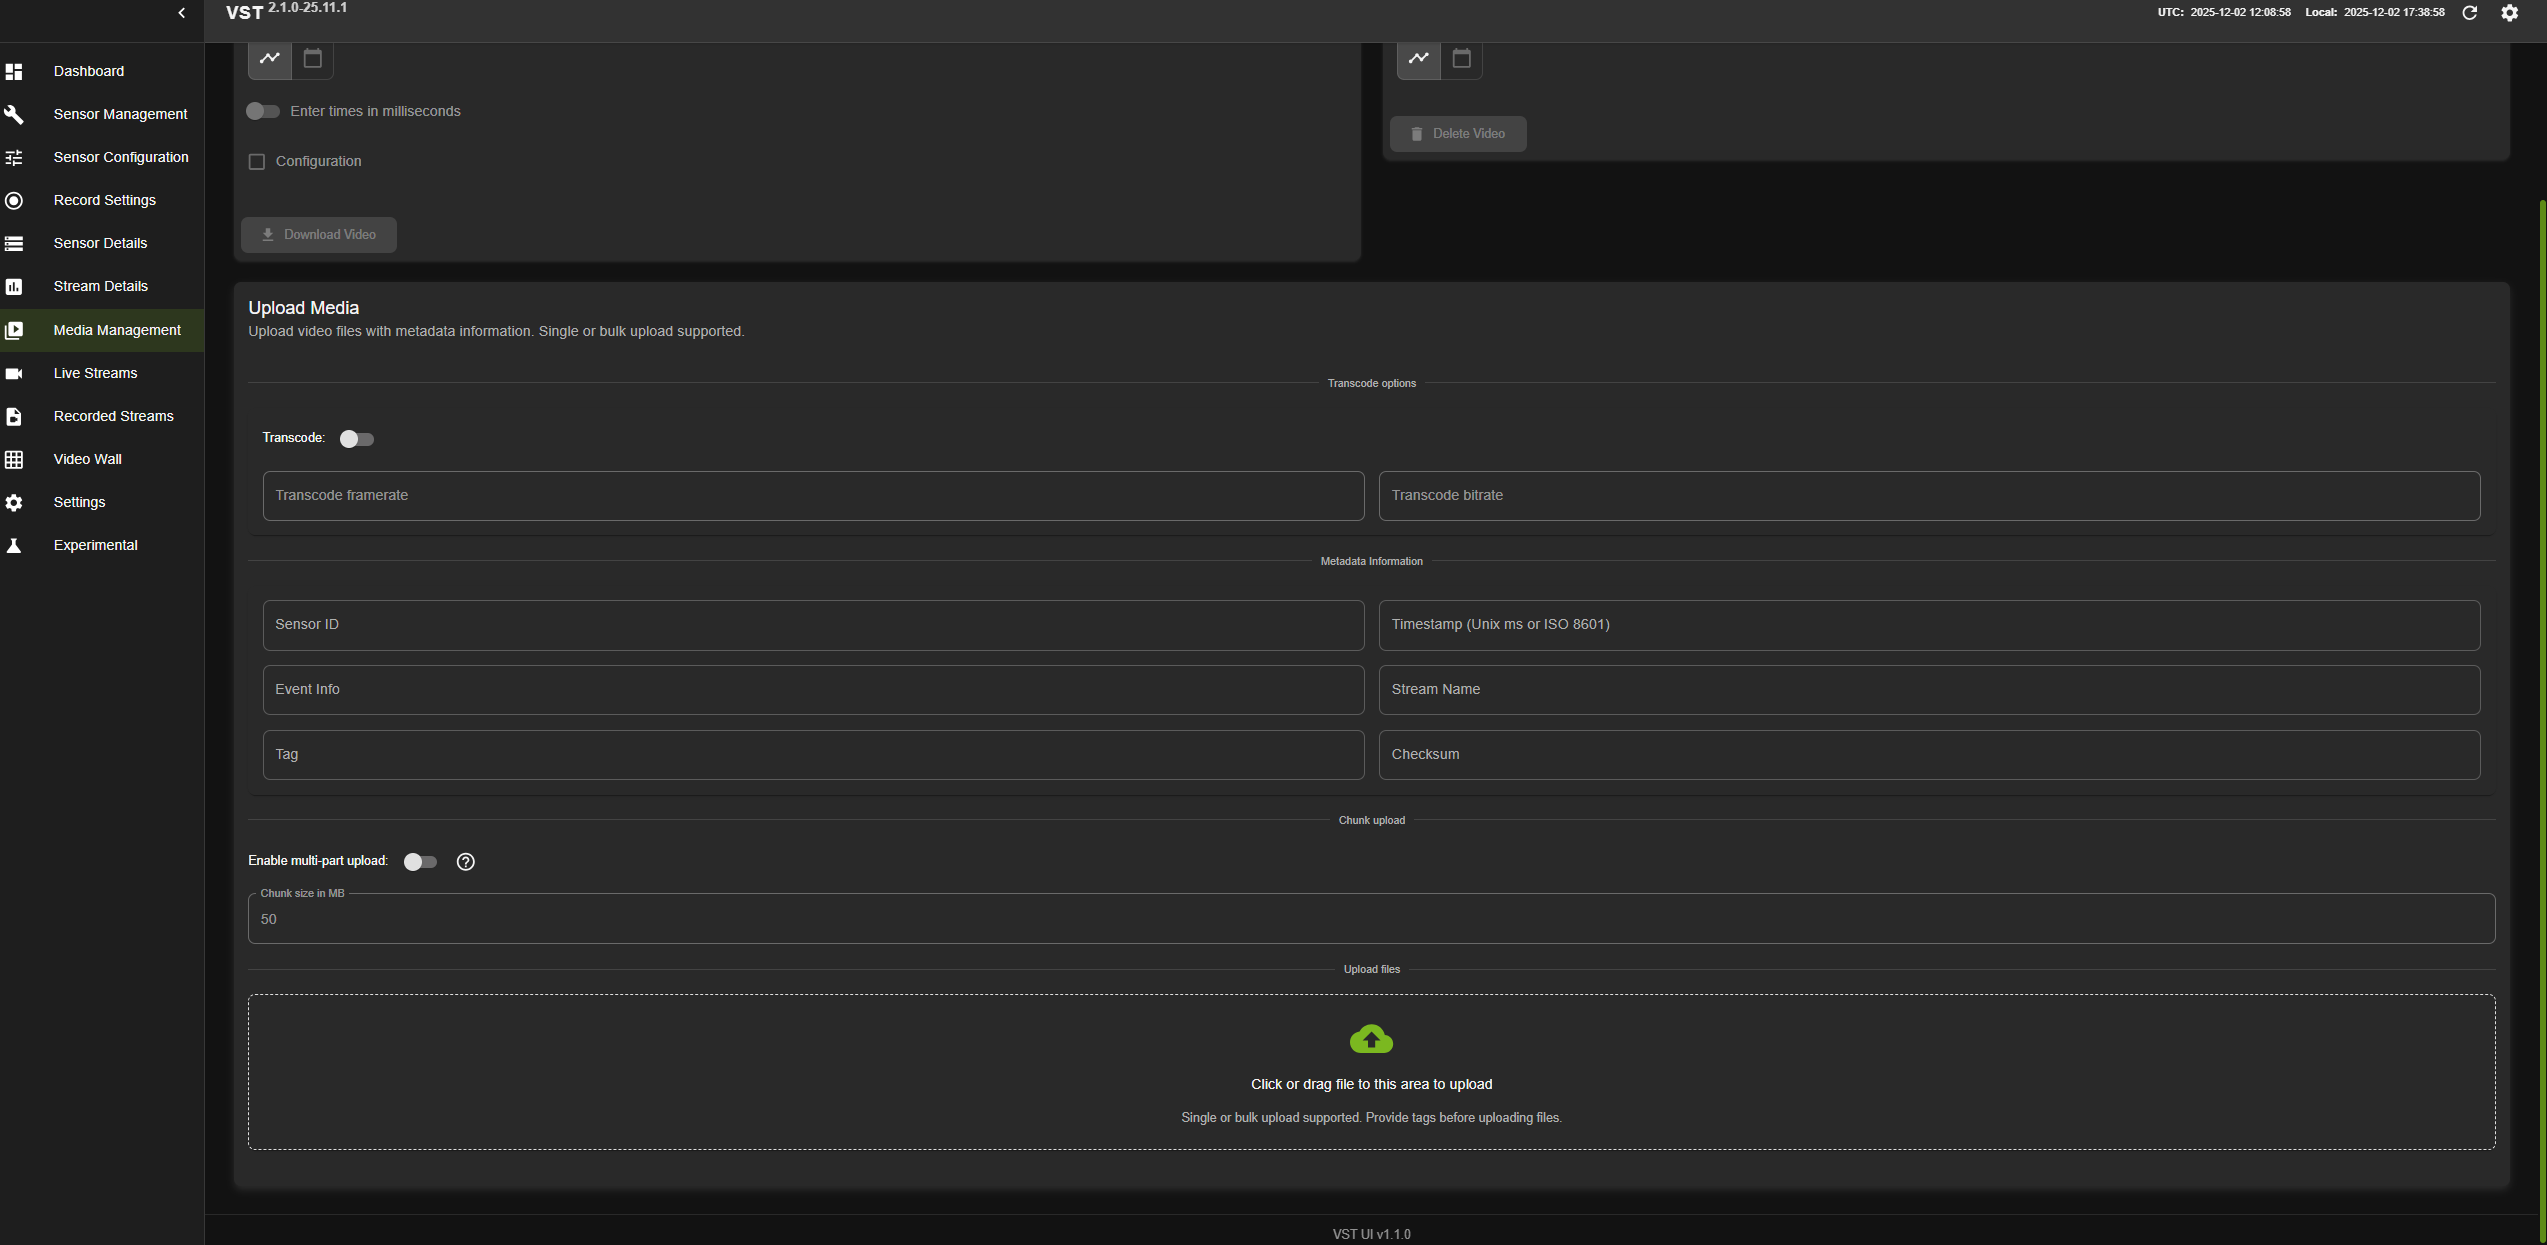Check the Configuration checkbox
The width and height of the screenshot is (2547, 1245).
coord(257,162)
